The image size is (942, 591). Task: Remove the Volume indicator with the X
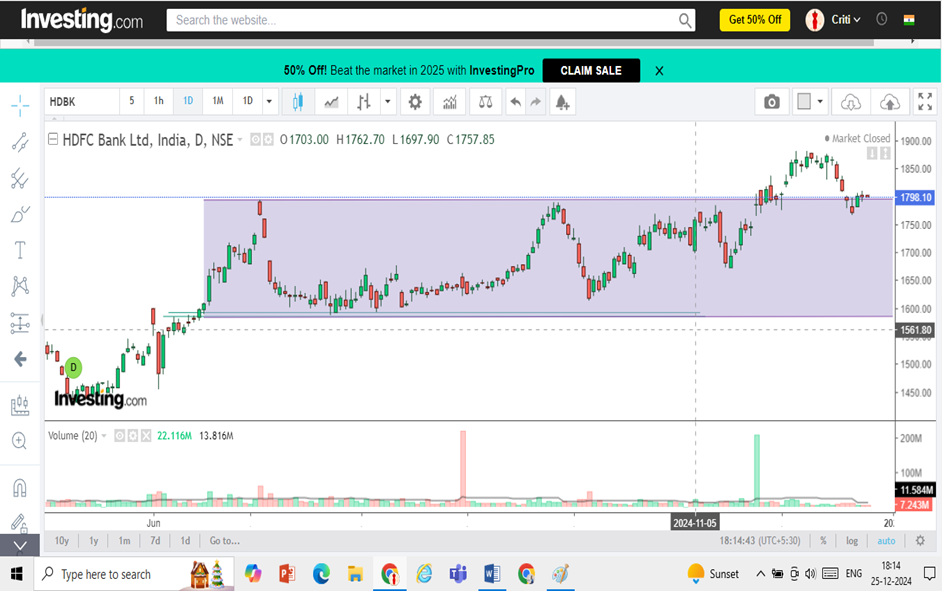click(x=146, y=435)
